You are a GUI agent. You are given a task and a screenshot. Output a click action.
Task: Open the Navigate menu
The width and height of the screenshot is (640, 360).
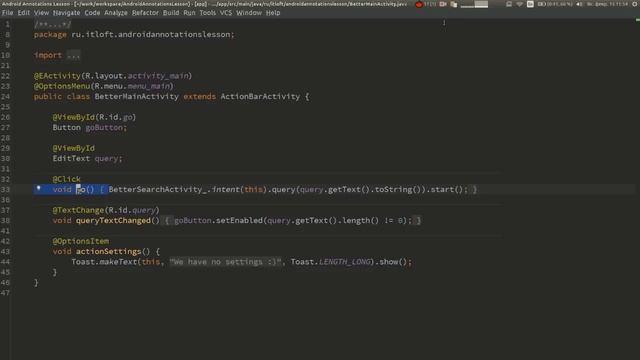(66, 13)
